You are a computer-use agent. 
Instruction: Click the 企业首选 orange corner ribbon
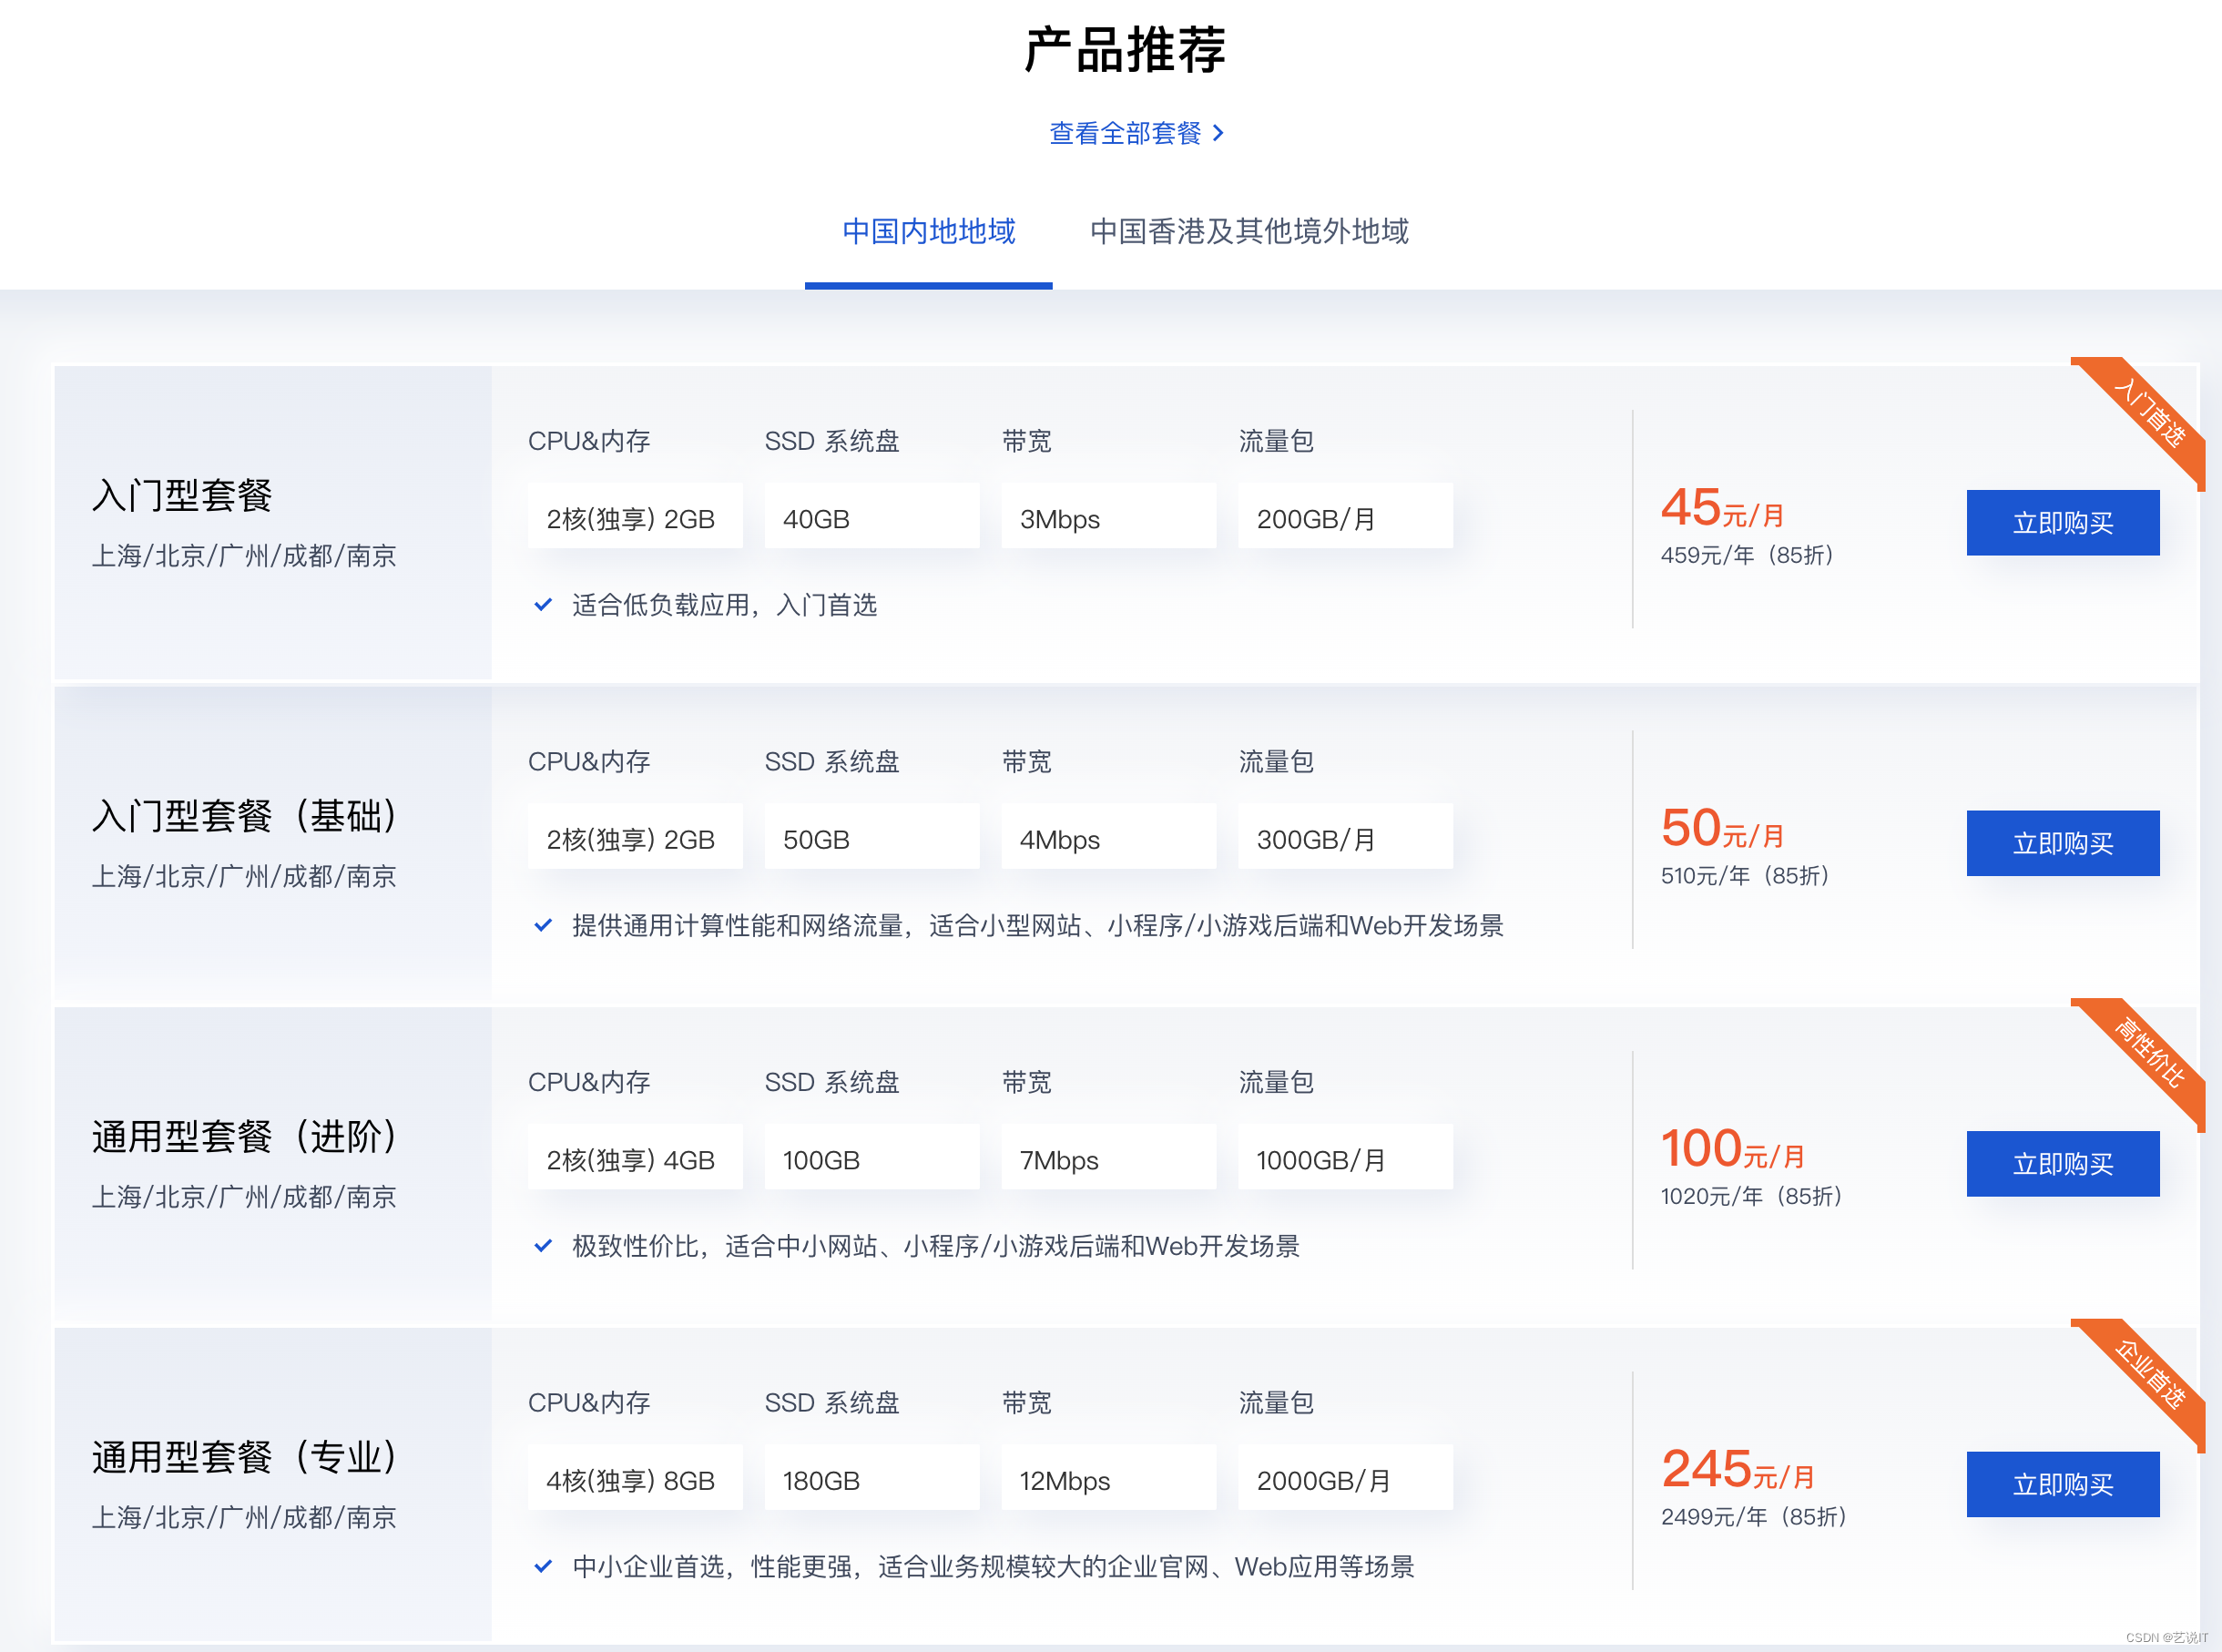(2150, 1374)
